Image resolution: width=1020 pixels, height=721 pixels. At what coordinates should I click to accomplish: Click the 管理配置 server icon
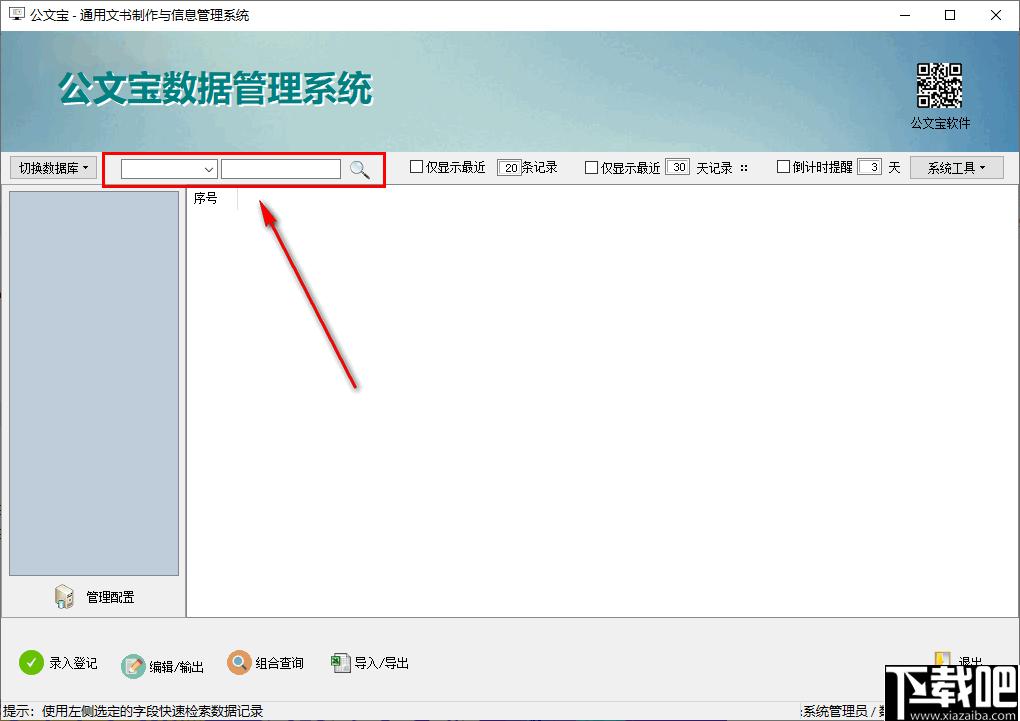(x=64, y=596)
